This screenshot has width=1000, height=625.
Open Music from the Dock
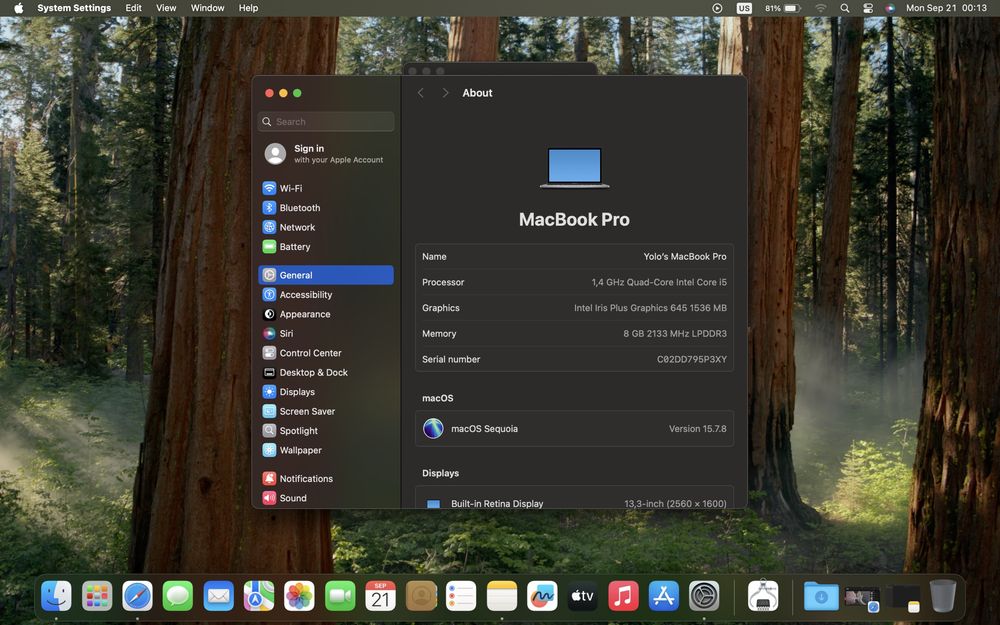click(623, 597)
